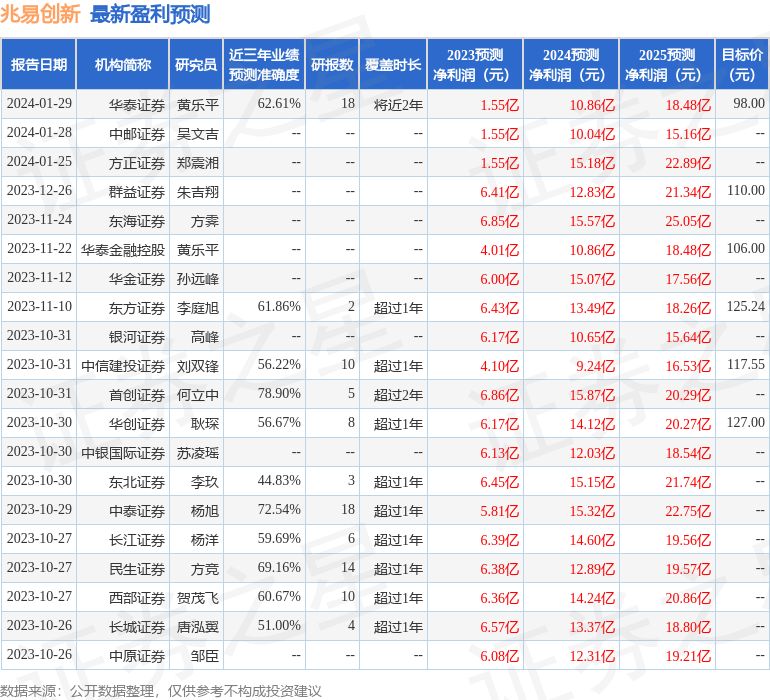Click the 研究员 column header
This screenshot has height=700, width=770.
196,64
